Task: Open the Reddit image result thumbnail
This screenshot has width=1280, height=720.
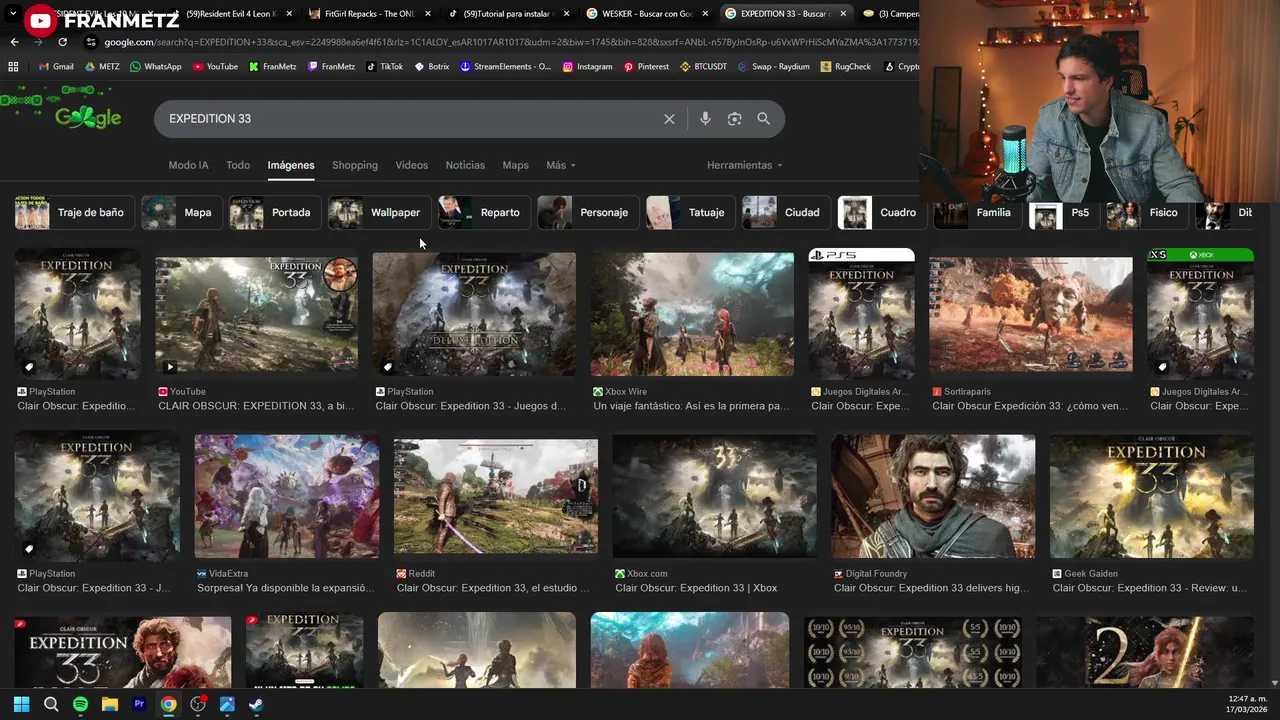Action: [496, 496]
